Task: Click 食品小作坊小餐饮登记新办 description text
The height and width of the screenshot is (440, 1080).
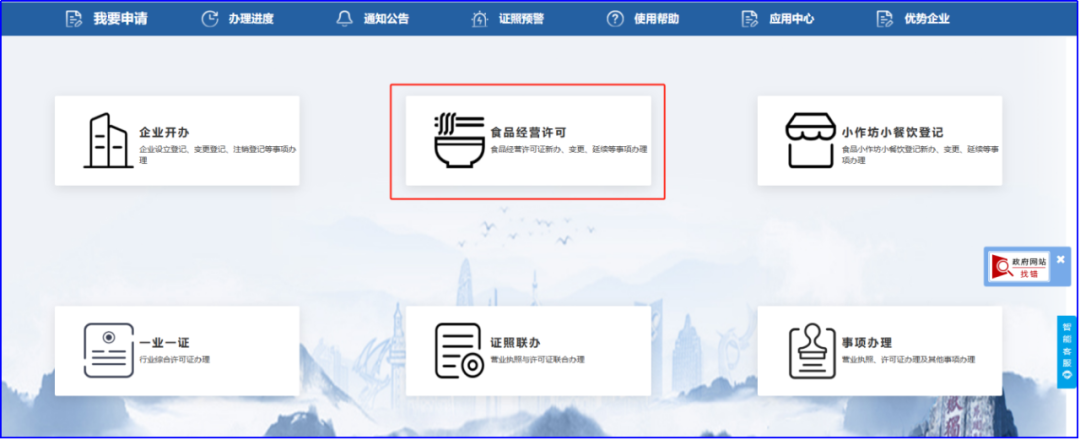Action: pos(920,154)
